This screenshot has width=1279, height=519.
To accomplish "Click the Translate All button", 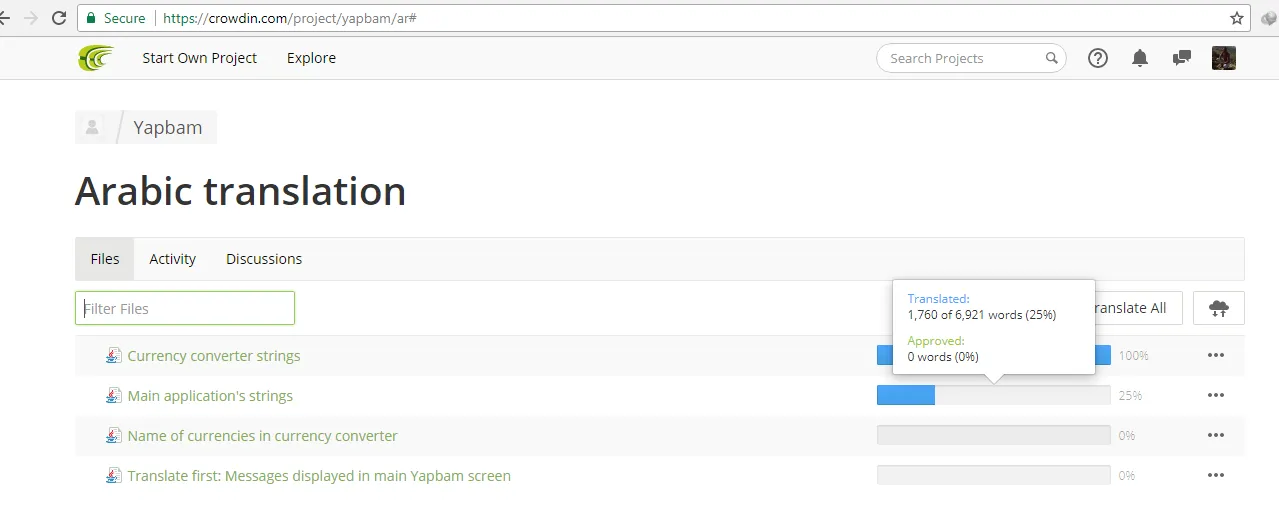I will click(1138, 308).
